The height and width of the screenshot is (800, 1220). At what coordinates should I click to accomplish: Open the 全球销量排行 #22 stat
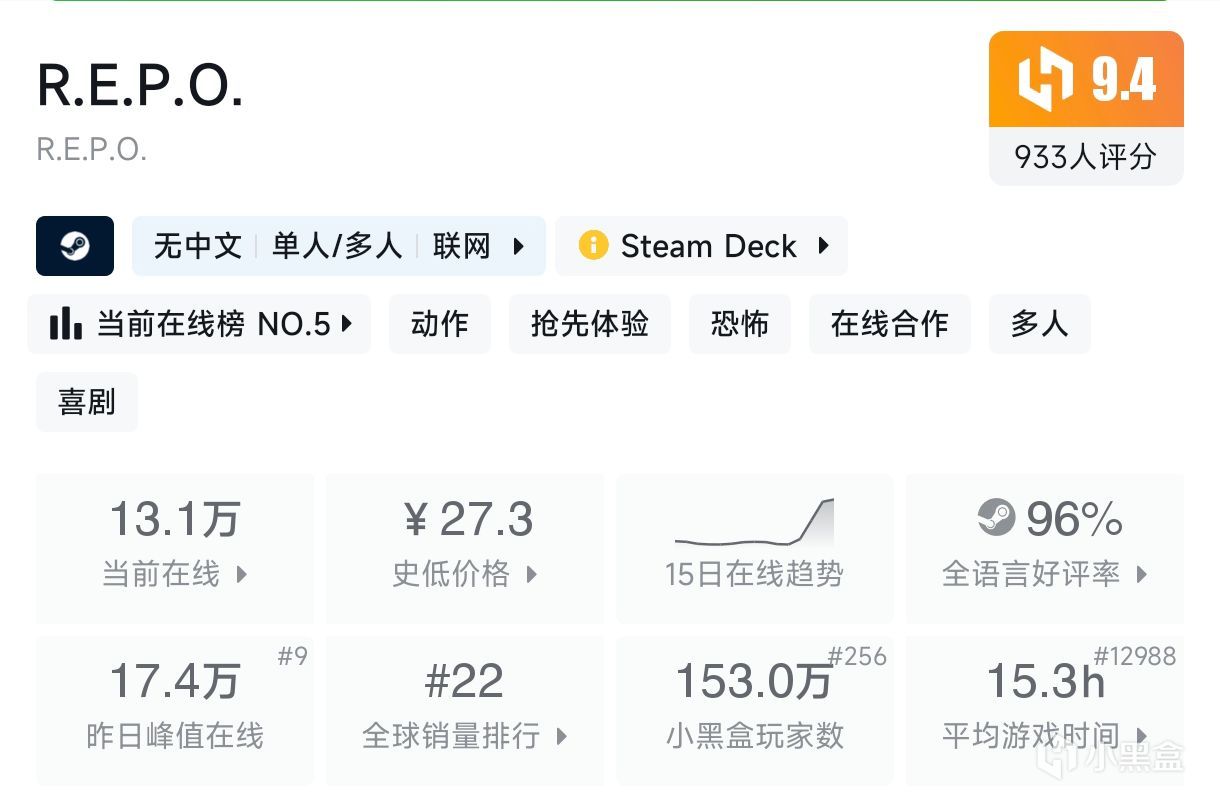point(465,710)
